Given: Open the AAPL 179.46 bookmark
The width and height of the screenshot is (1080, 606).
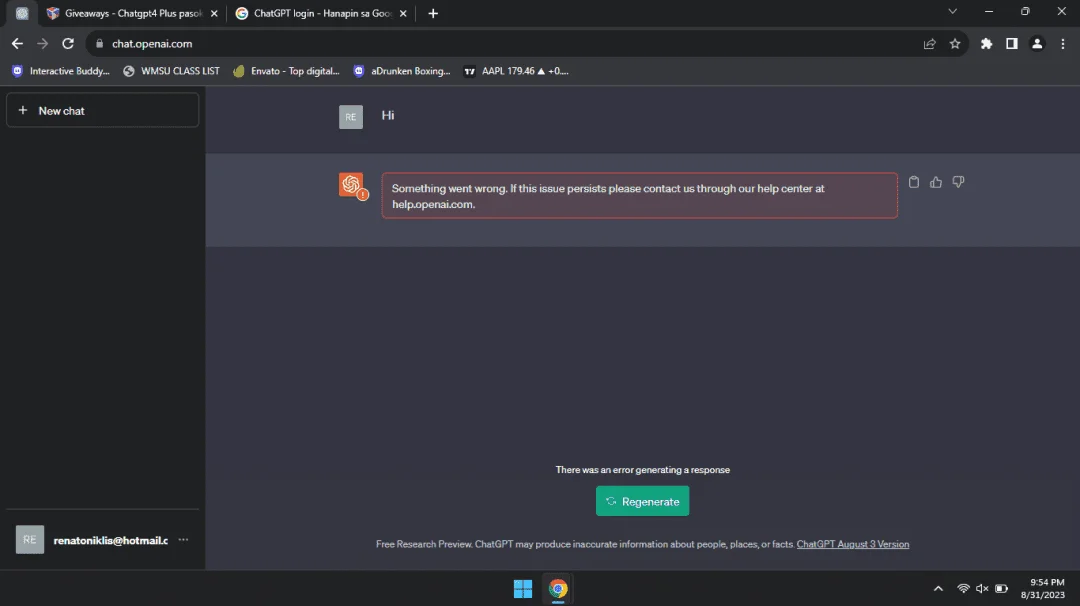Looking at the screenshot, I should point(517,71).
